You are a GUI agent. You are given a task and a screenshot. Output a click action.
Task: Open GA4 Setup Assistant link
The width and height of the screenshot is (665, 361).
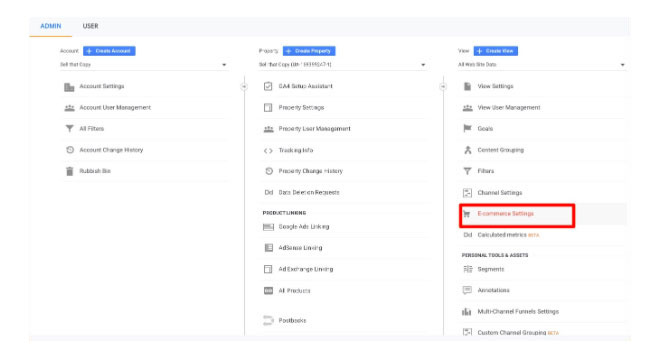305,86
